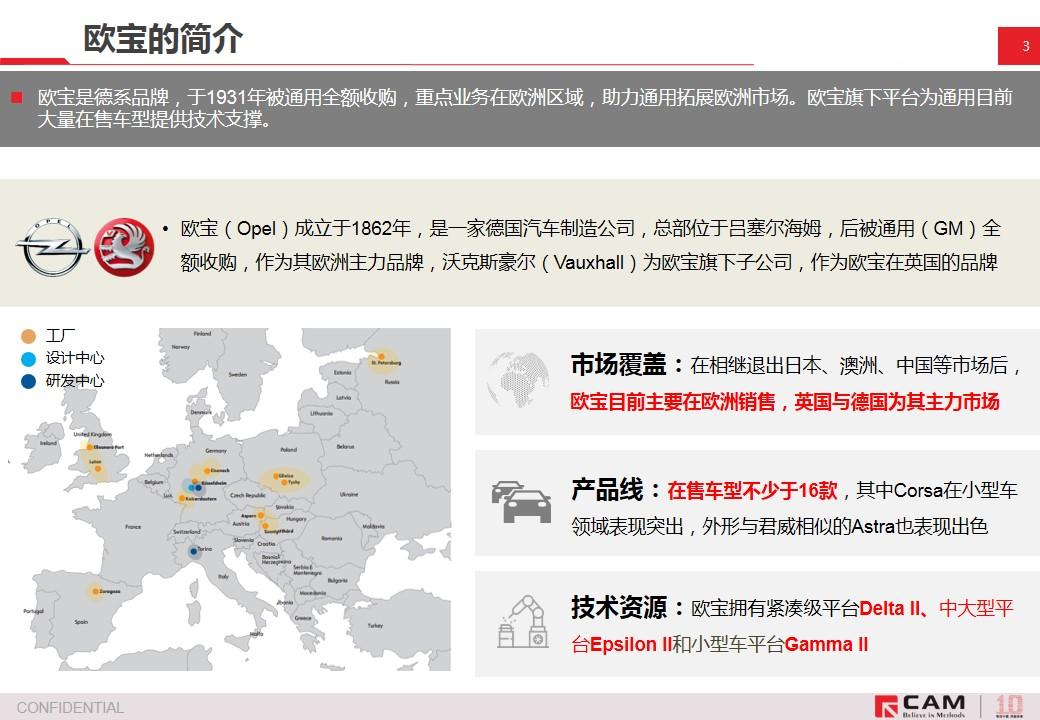Click the red text 在售车型不少于16款
Image resolution: width=1040 pixels, height=720 pixels.
[x=752, y=491]
